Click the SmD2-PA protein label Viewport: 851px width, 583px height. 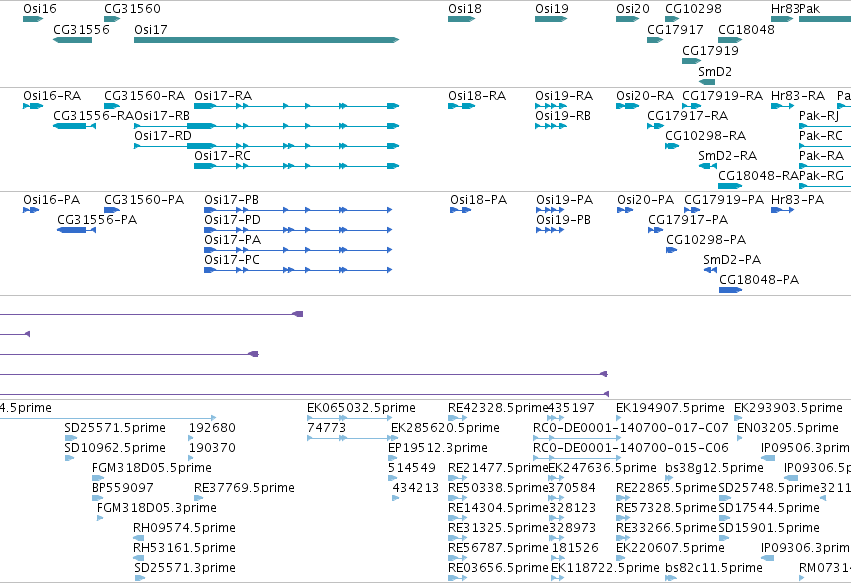tap(732, 260)
